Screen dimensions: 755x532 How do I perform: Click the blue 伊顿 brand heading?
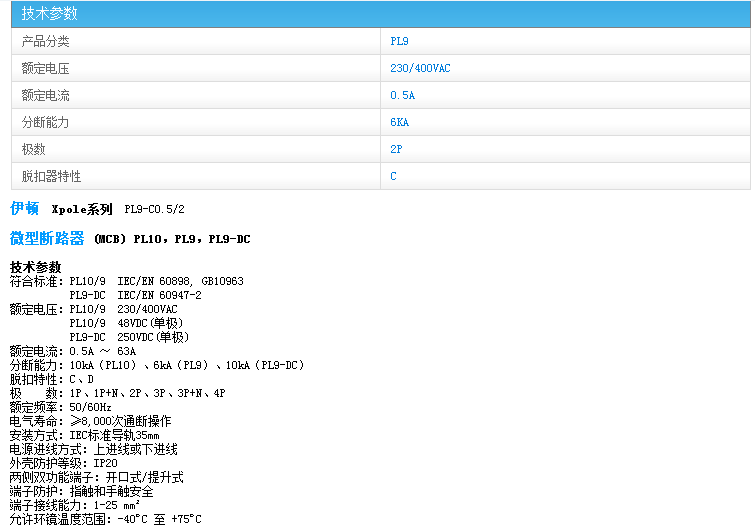pyautogui.click(x=25, y=209)
